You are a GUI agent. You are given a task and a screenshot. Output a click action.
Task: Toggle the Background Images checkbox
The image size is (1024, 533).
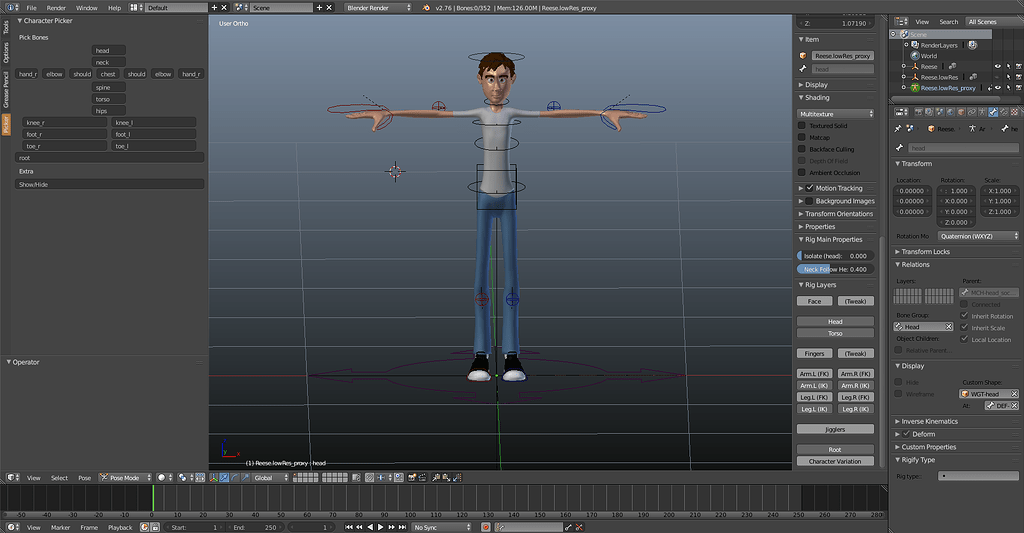[x=810, y=201]
